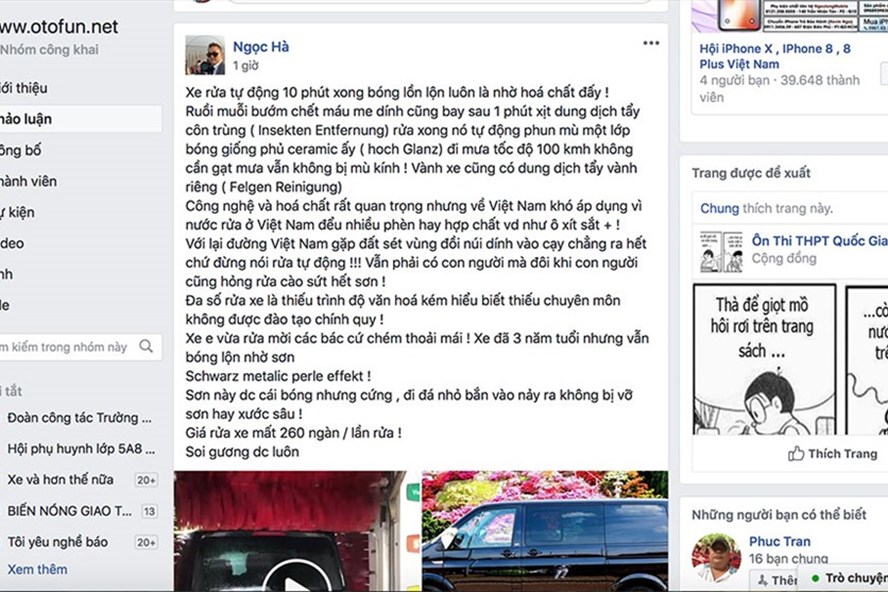This screenshot has height=592, width=888.
Task: Play the car wash video
Action: pos(297,578)
